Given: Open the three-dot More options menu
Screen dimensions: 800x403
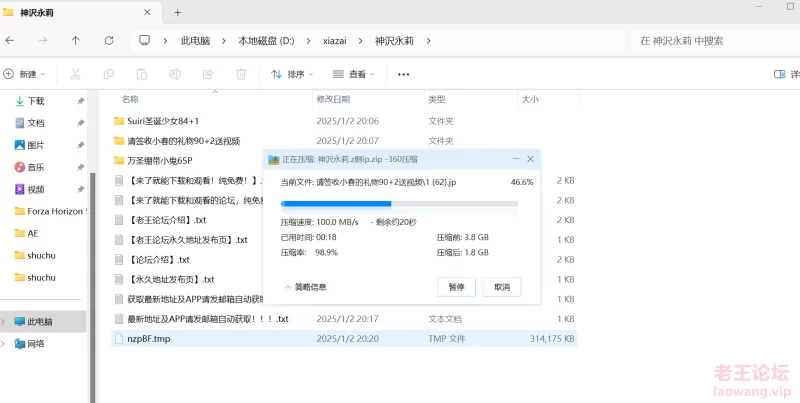Looking at the screenshot, I should coord(403,74).
